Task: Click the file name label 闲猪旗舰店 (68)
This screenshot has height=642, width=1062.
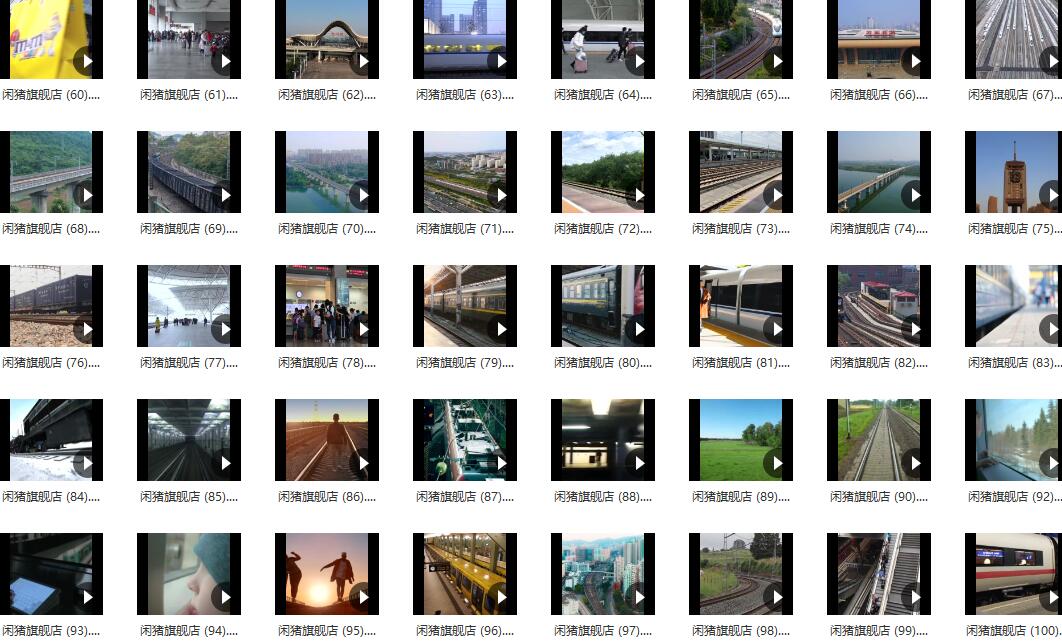Action: tap(51, 229)
